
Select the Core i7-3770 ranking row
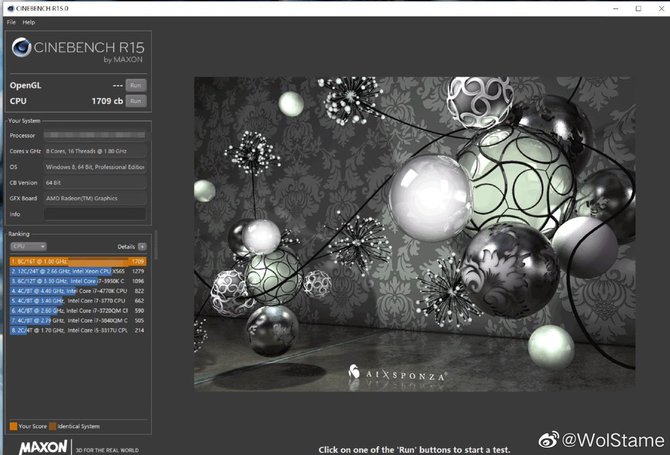(x=78, y=301)
